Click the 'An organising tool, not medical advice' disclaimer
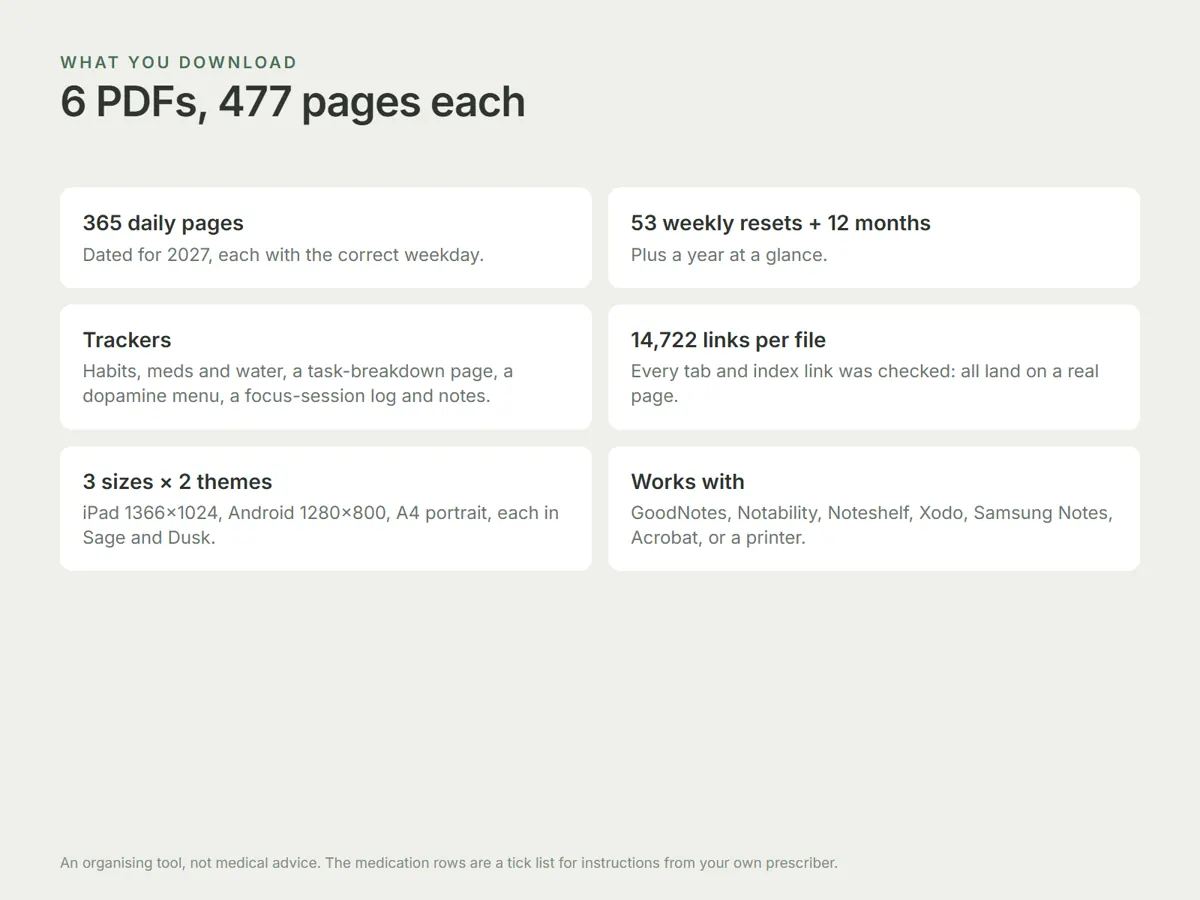Screen dimensions: 1200x900 [449, 862]
